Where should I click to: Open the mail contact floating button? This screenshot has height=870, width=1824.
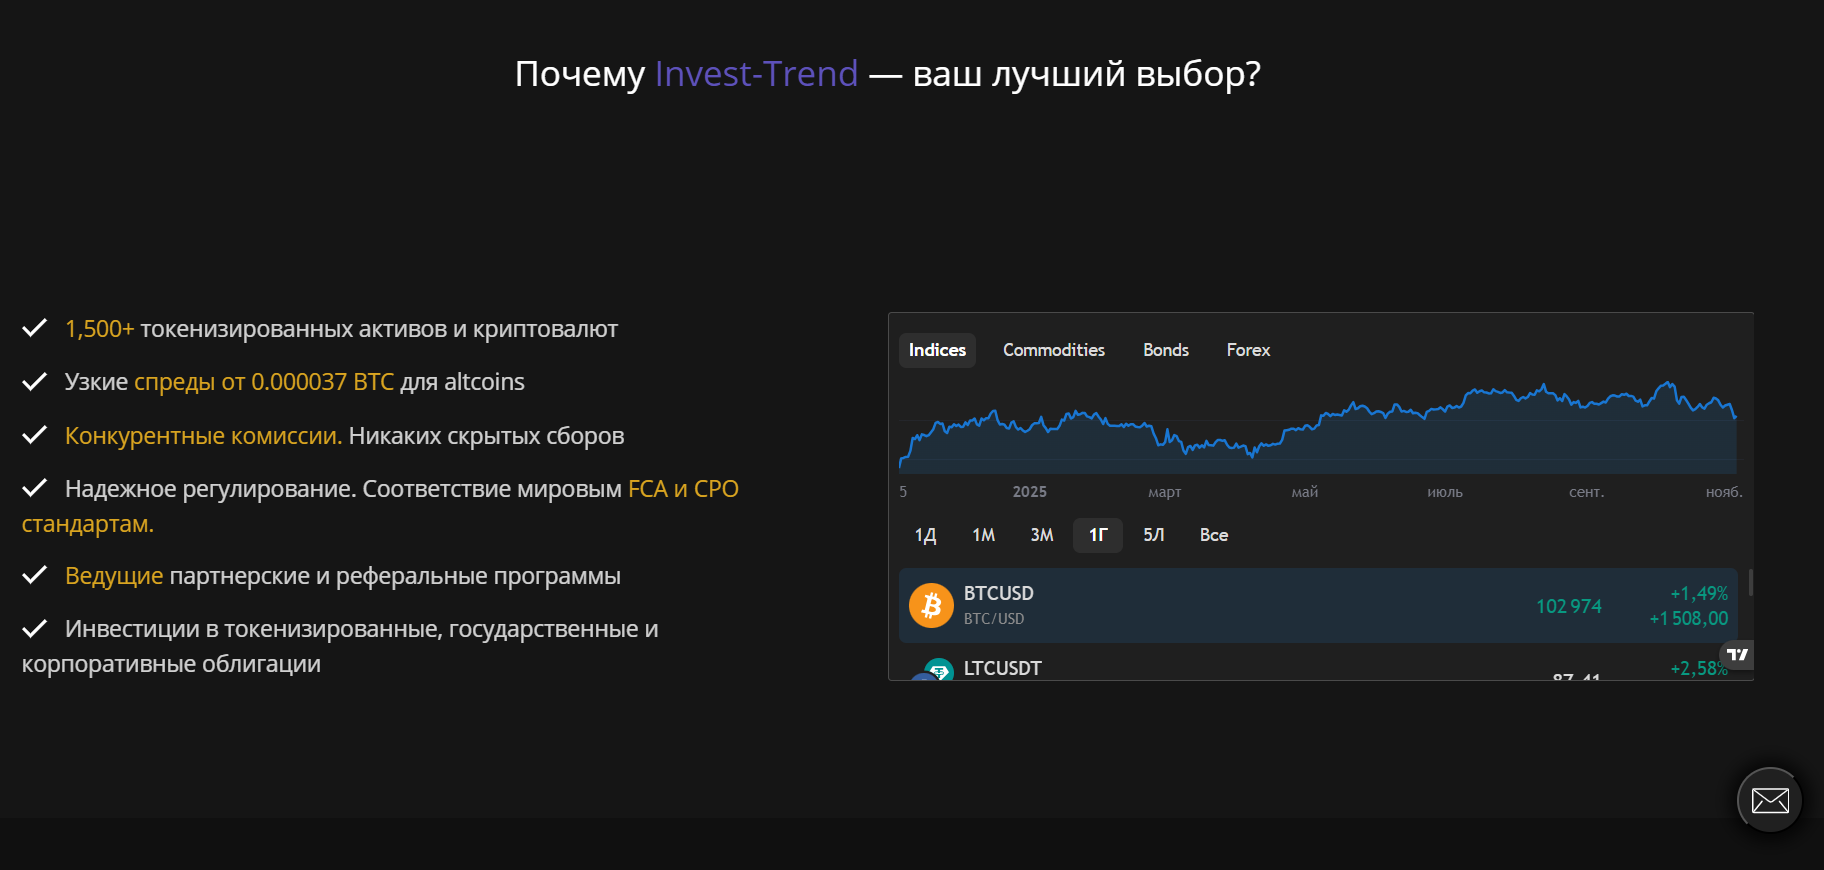click(x=1770, y=800)
